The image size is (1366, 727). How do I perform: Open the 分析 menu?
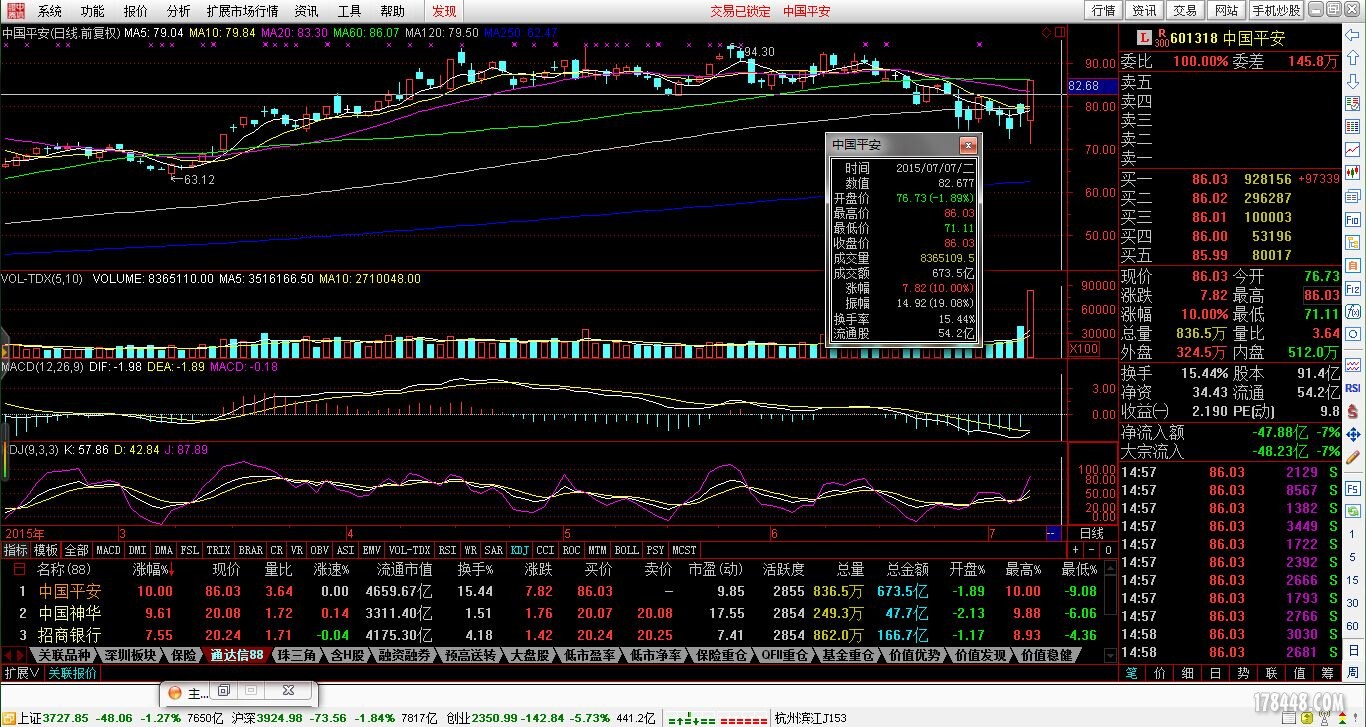pyautogui.click(x=178, y=11)
